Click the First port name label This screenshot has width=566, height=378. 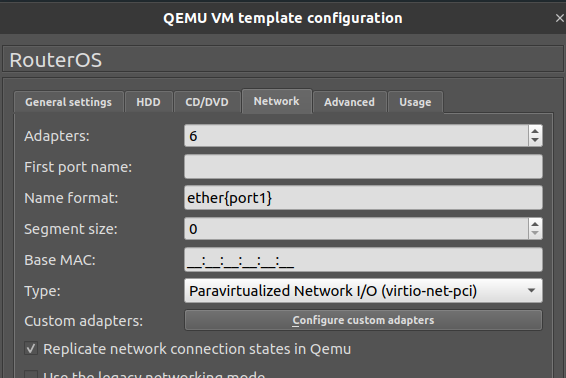78,167
